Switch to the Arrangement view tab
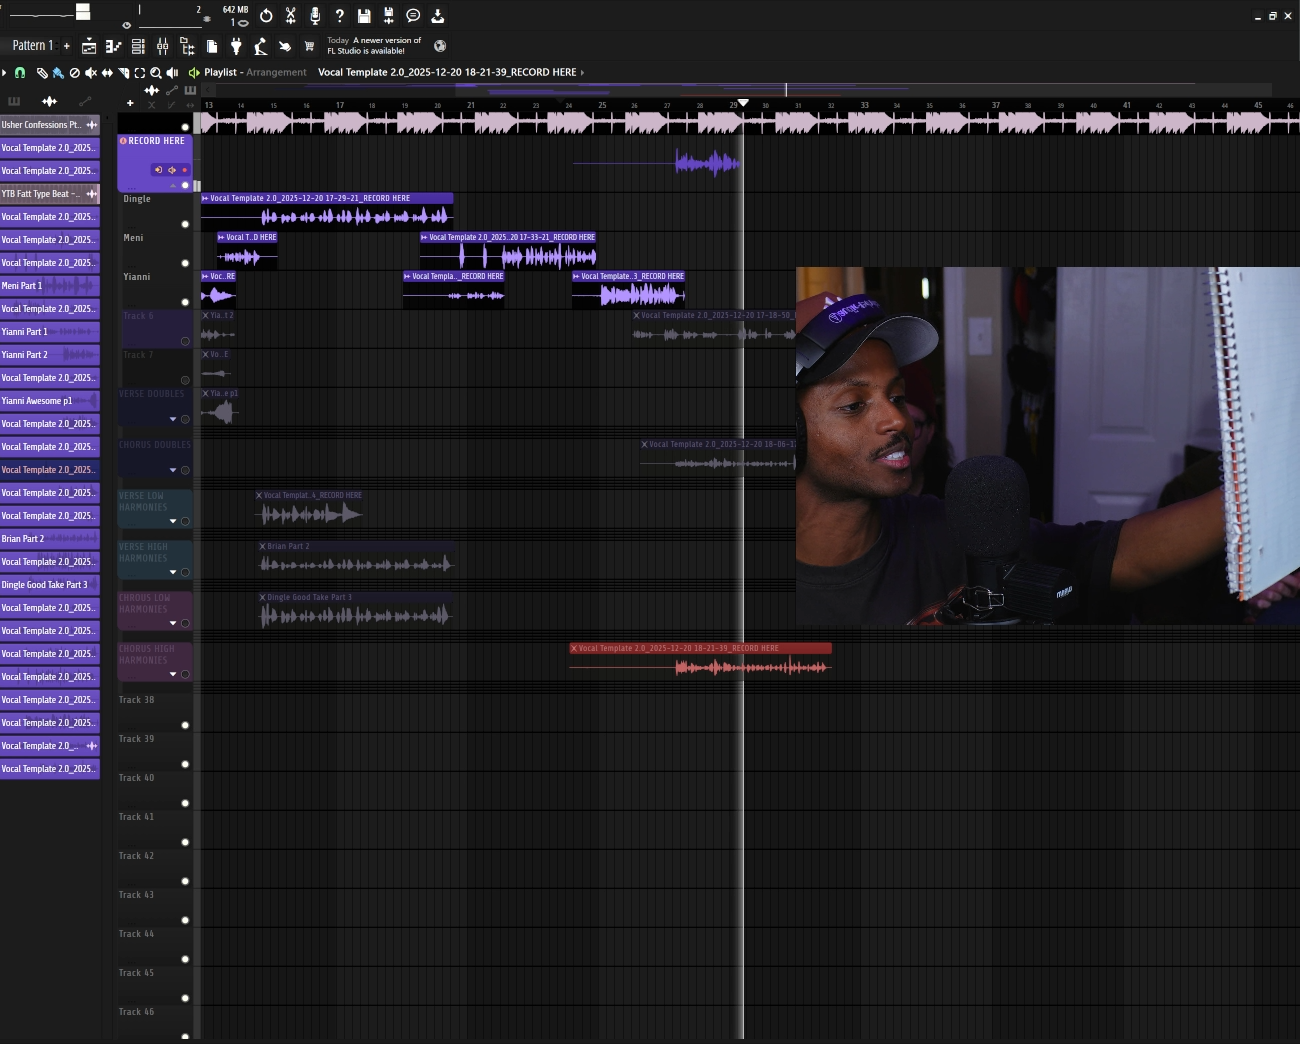Viewport: 1300px width, 1044px height. (276, 72)
